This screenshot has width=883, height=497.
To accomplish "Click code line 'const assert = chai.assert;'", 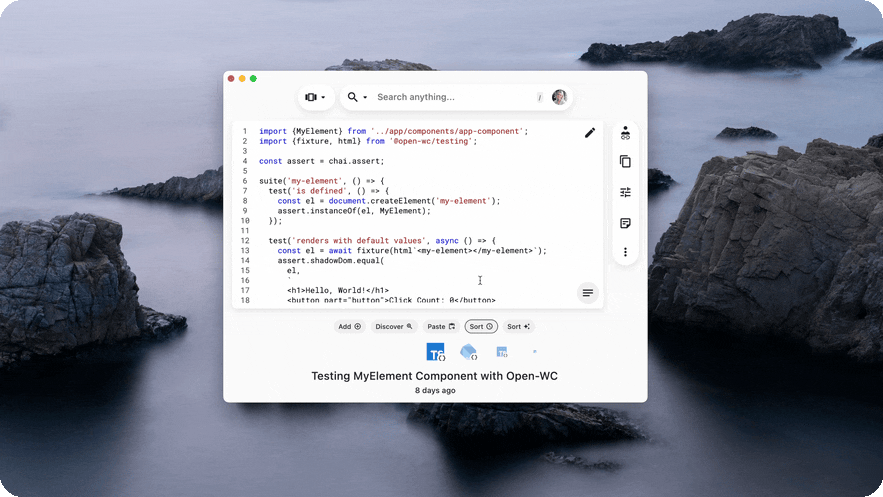I will (322, 161).
